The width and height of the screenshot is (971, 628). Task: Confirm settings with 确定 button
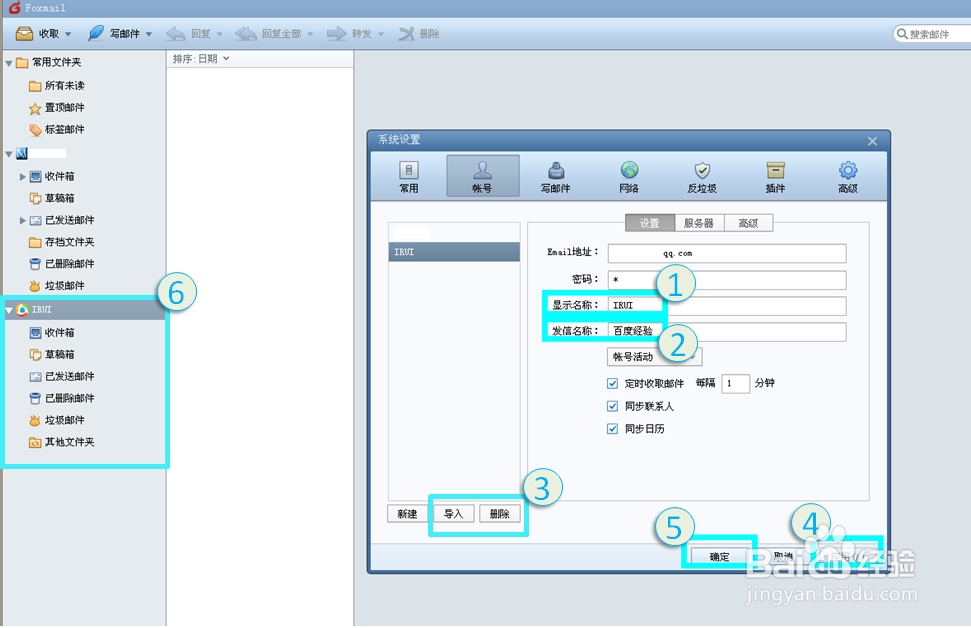coord(720,557)
